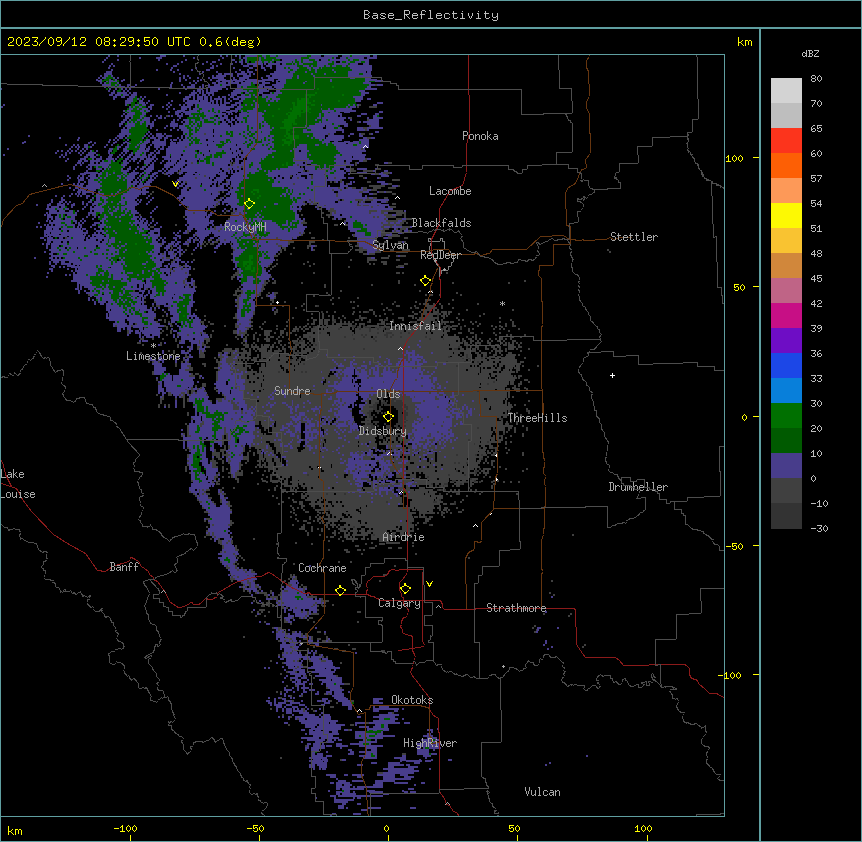Screen dimensions: 862x842
Task: Click the Lacombe city label
Action: 450,191
